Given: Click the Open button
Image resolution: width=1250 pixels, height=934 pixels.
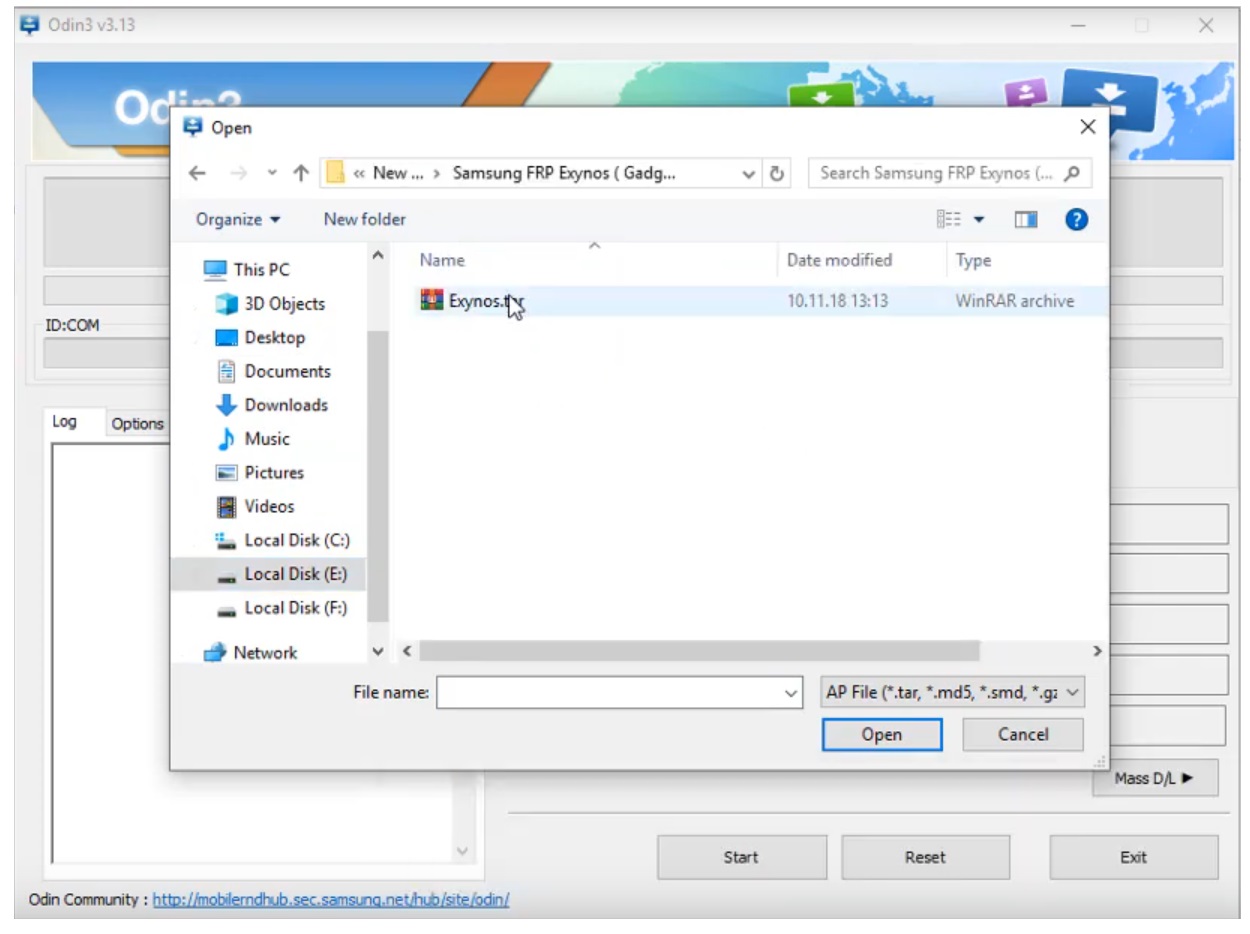Looking at the screenshot, I should pyautogui.click(x=882, y=735).
